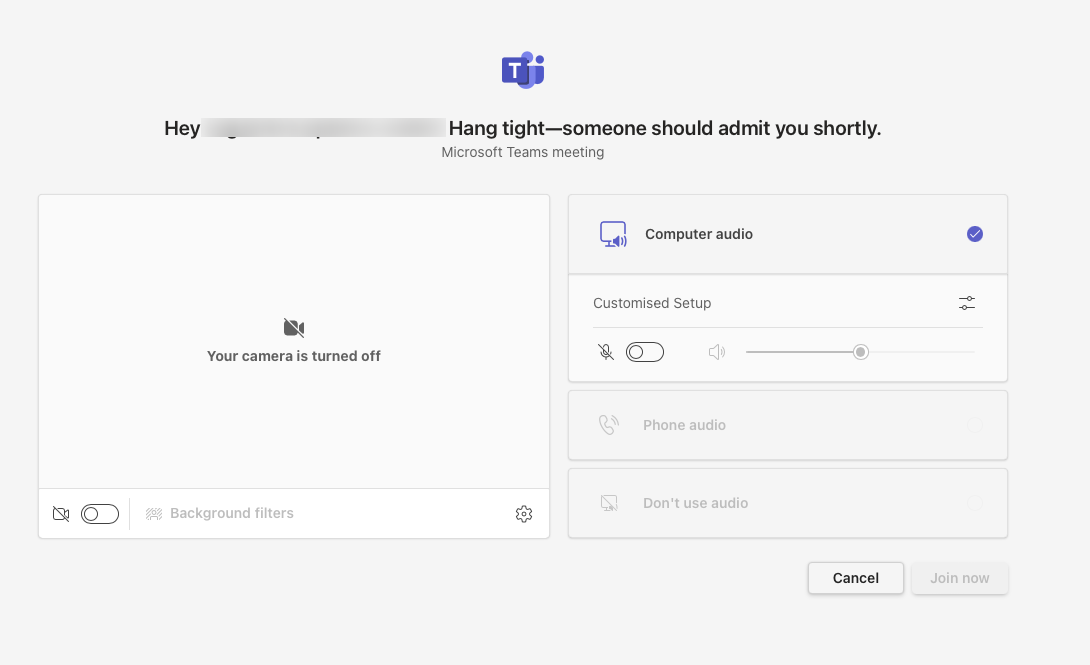Turn on the microphone toggle switch

(x=644, y=352)
